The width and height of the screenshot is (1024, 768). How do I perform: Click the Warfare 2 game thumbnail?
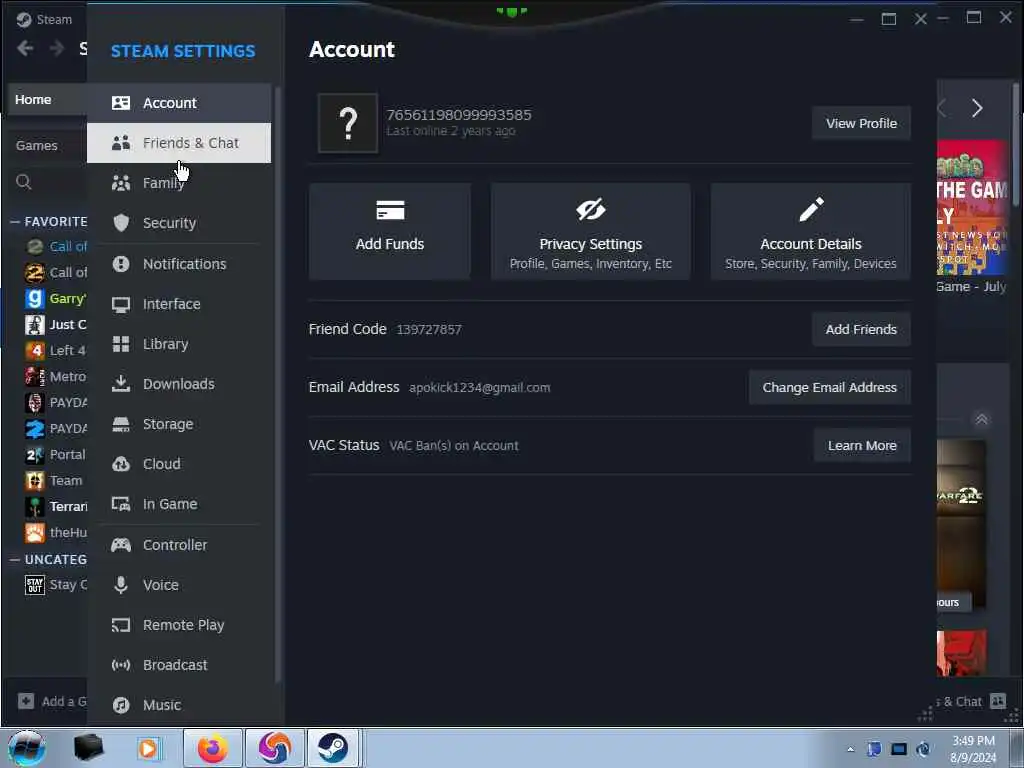(961, 526)
